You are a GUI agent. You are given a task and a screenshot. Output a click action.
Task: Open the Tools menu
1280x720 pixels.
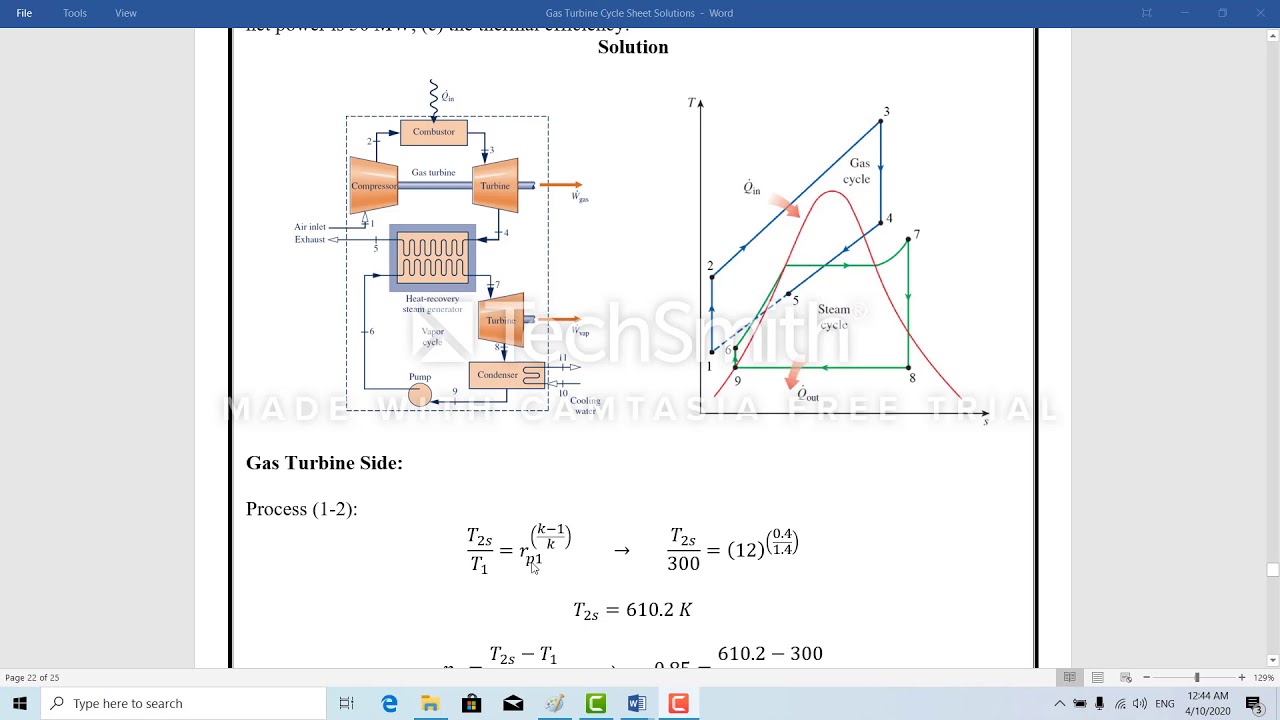click(x=75, y=13)
